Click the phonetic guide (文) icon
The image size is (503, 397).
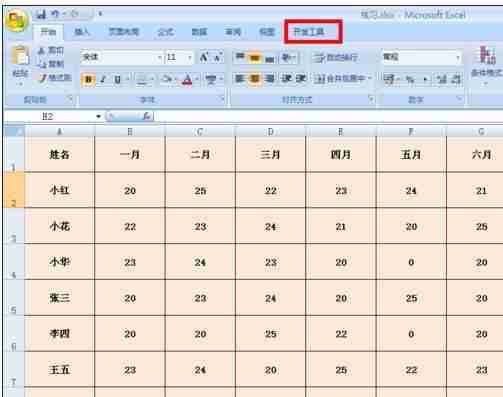(210, 79)
